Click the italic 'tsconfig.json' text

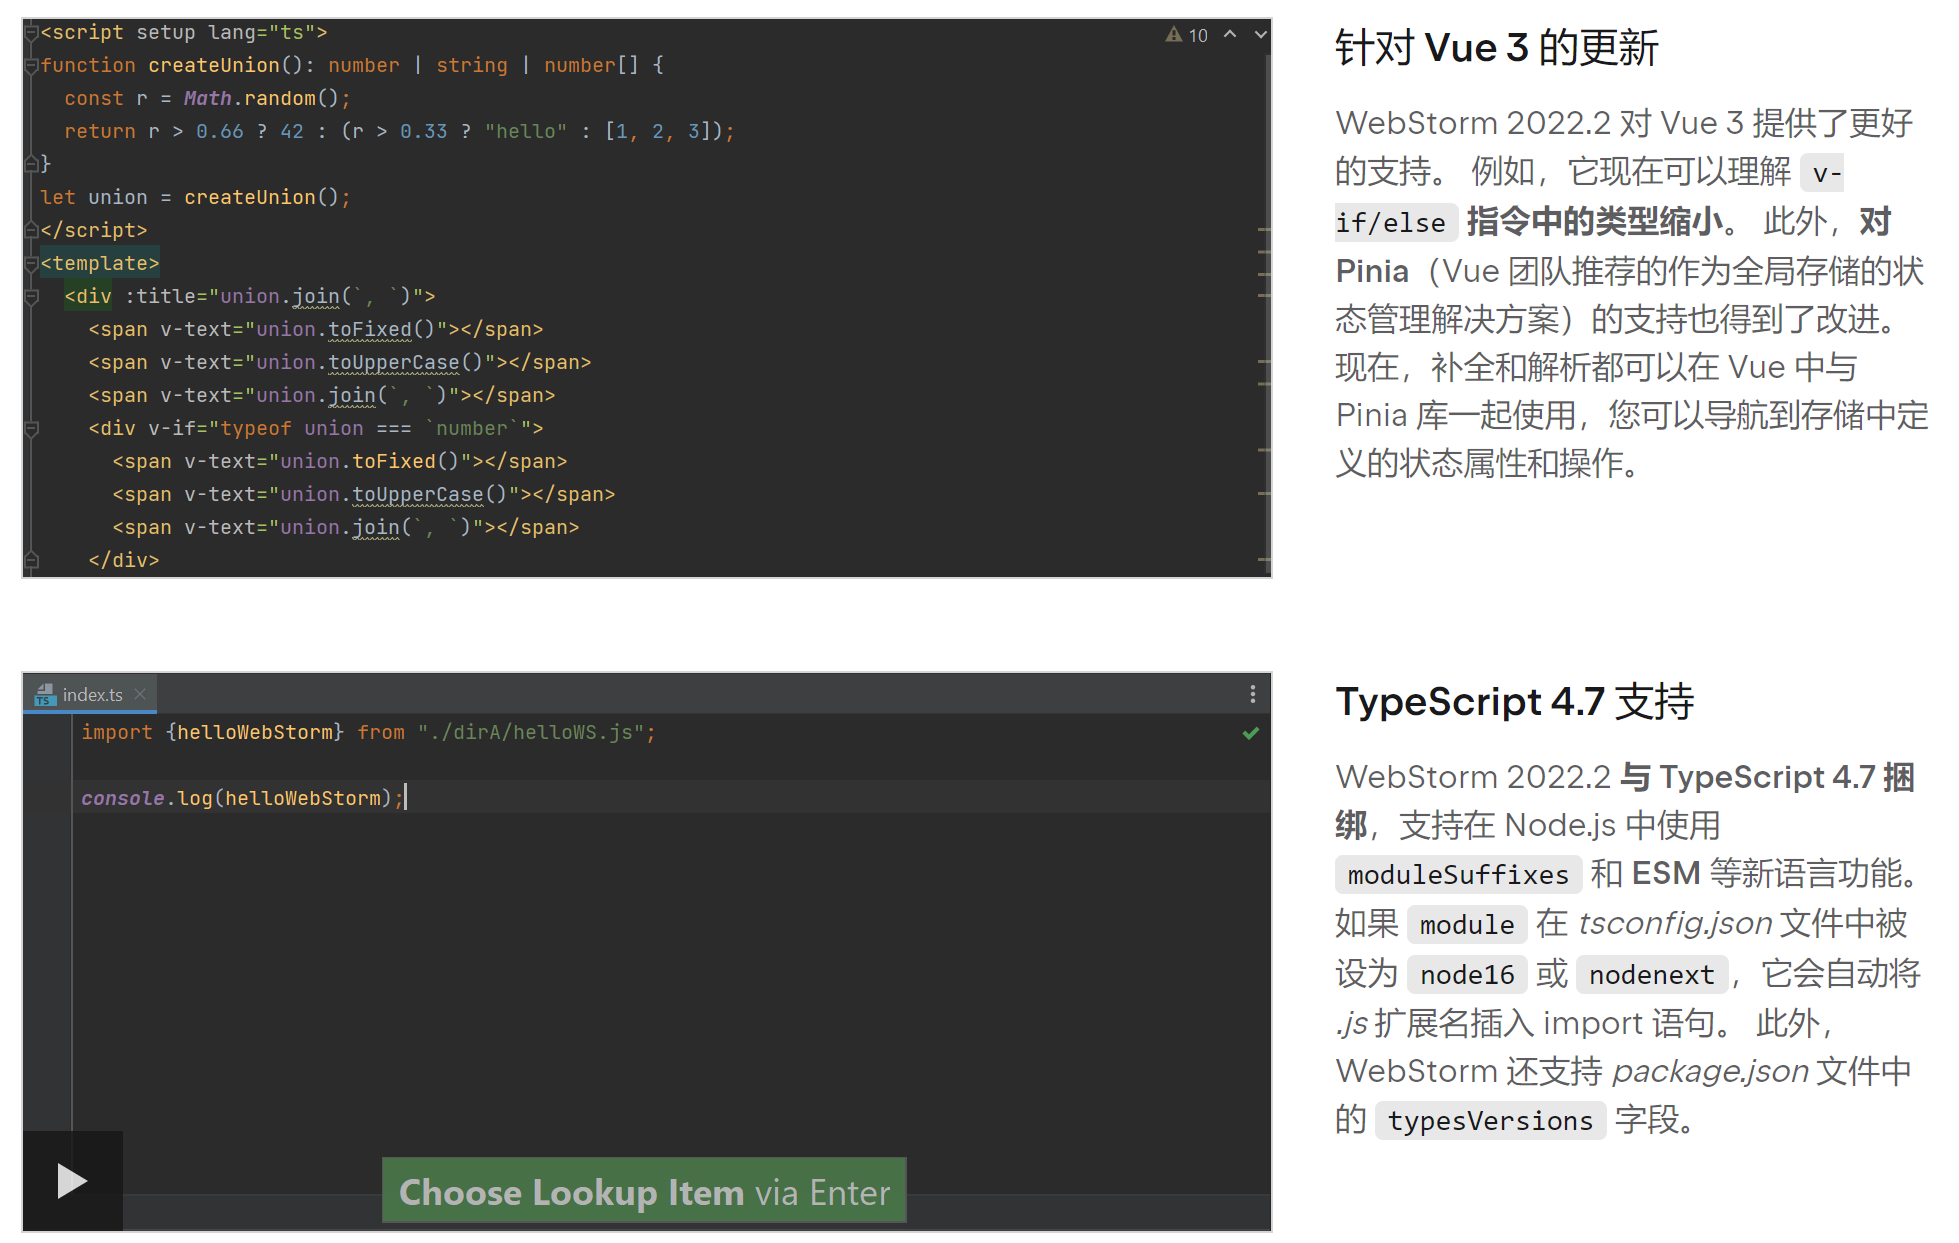point(1675,923)
